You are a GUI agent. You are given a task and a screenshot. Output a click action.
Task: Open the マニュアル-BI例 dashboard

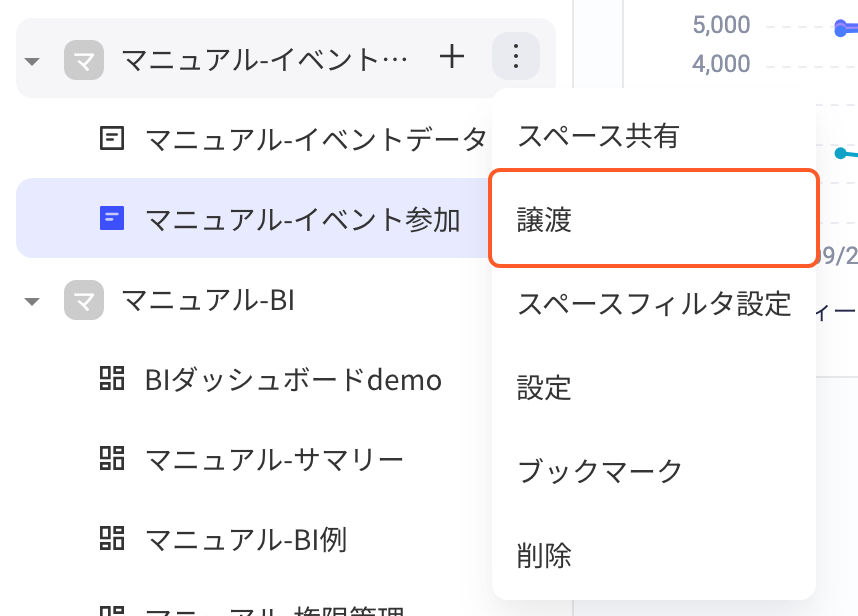pos(246,540)
